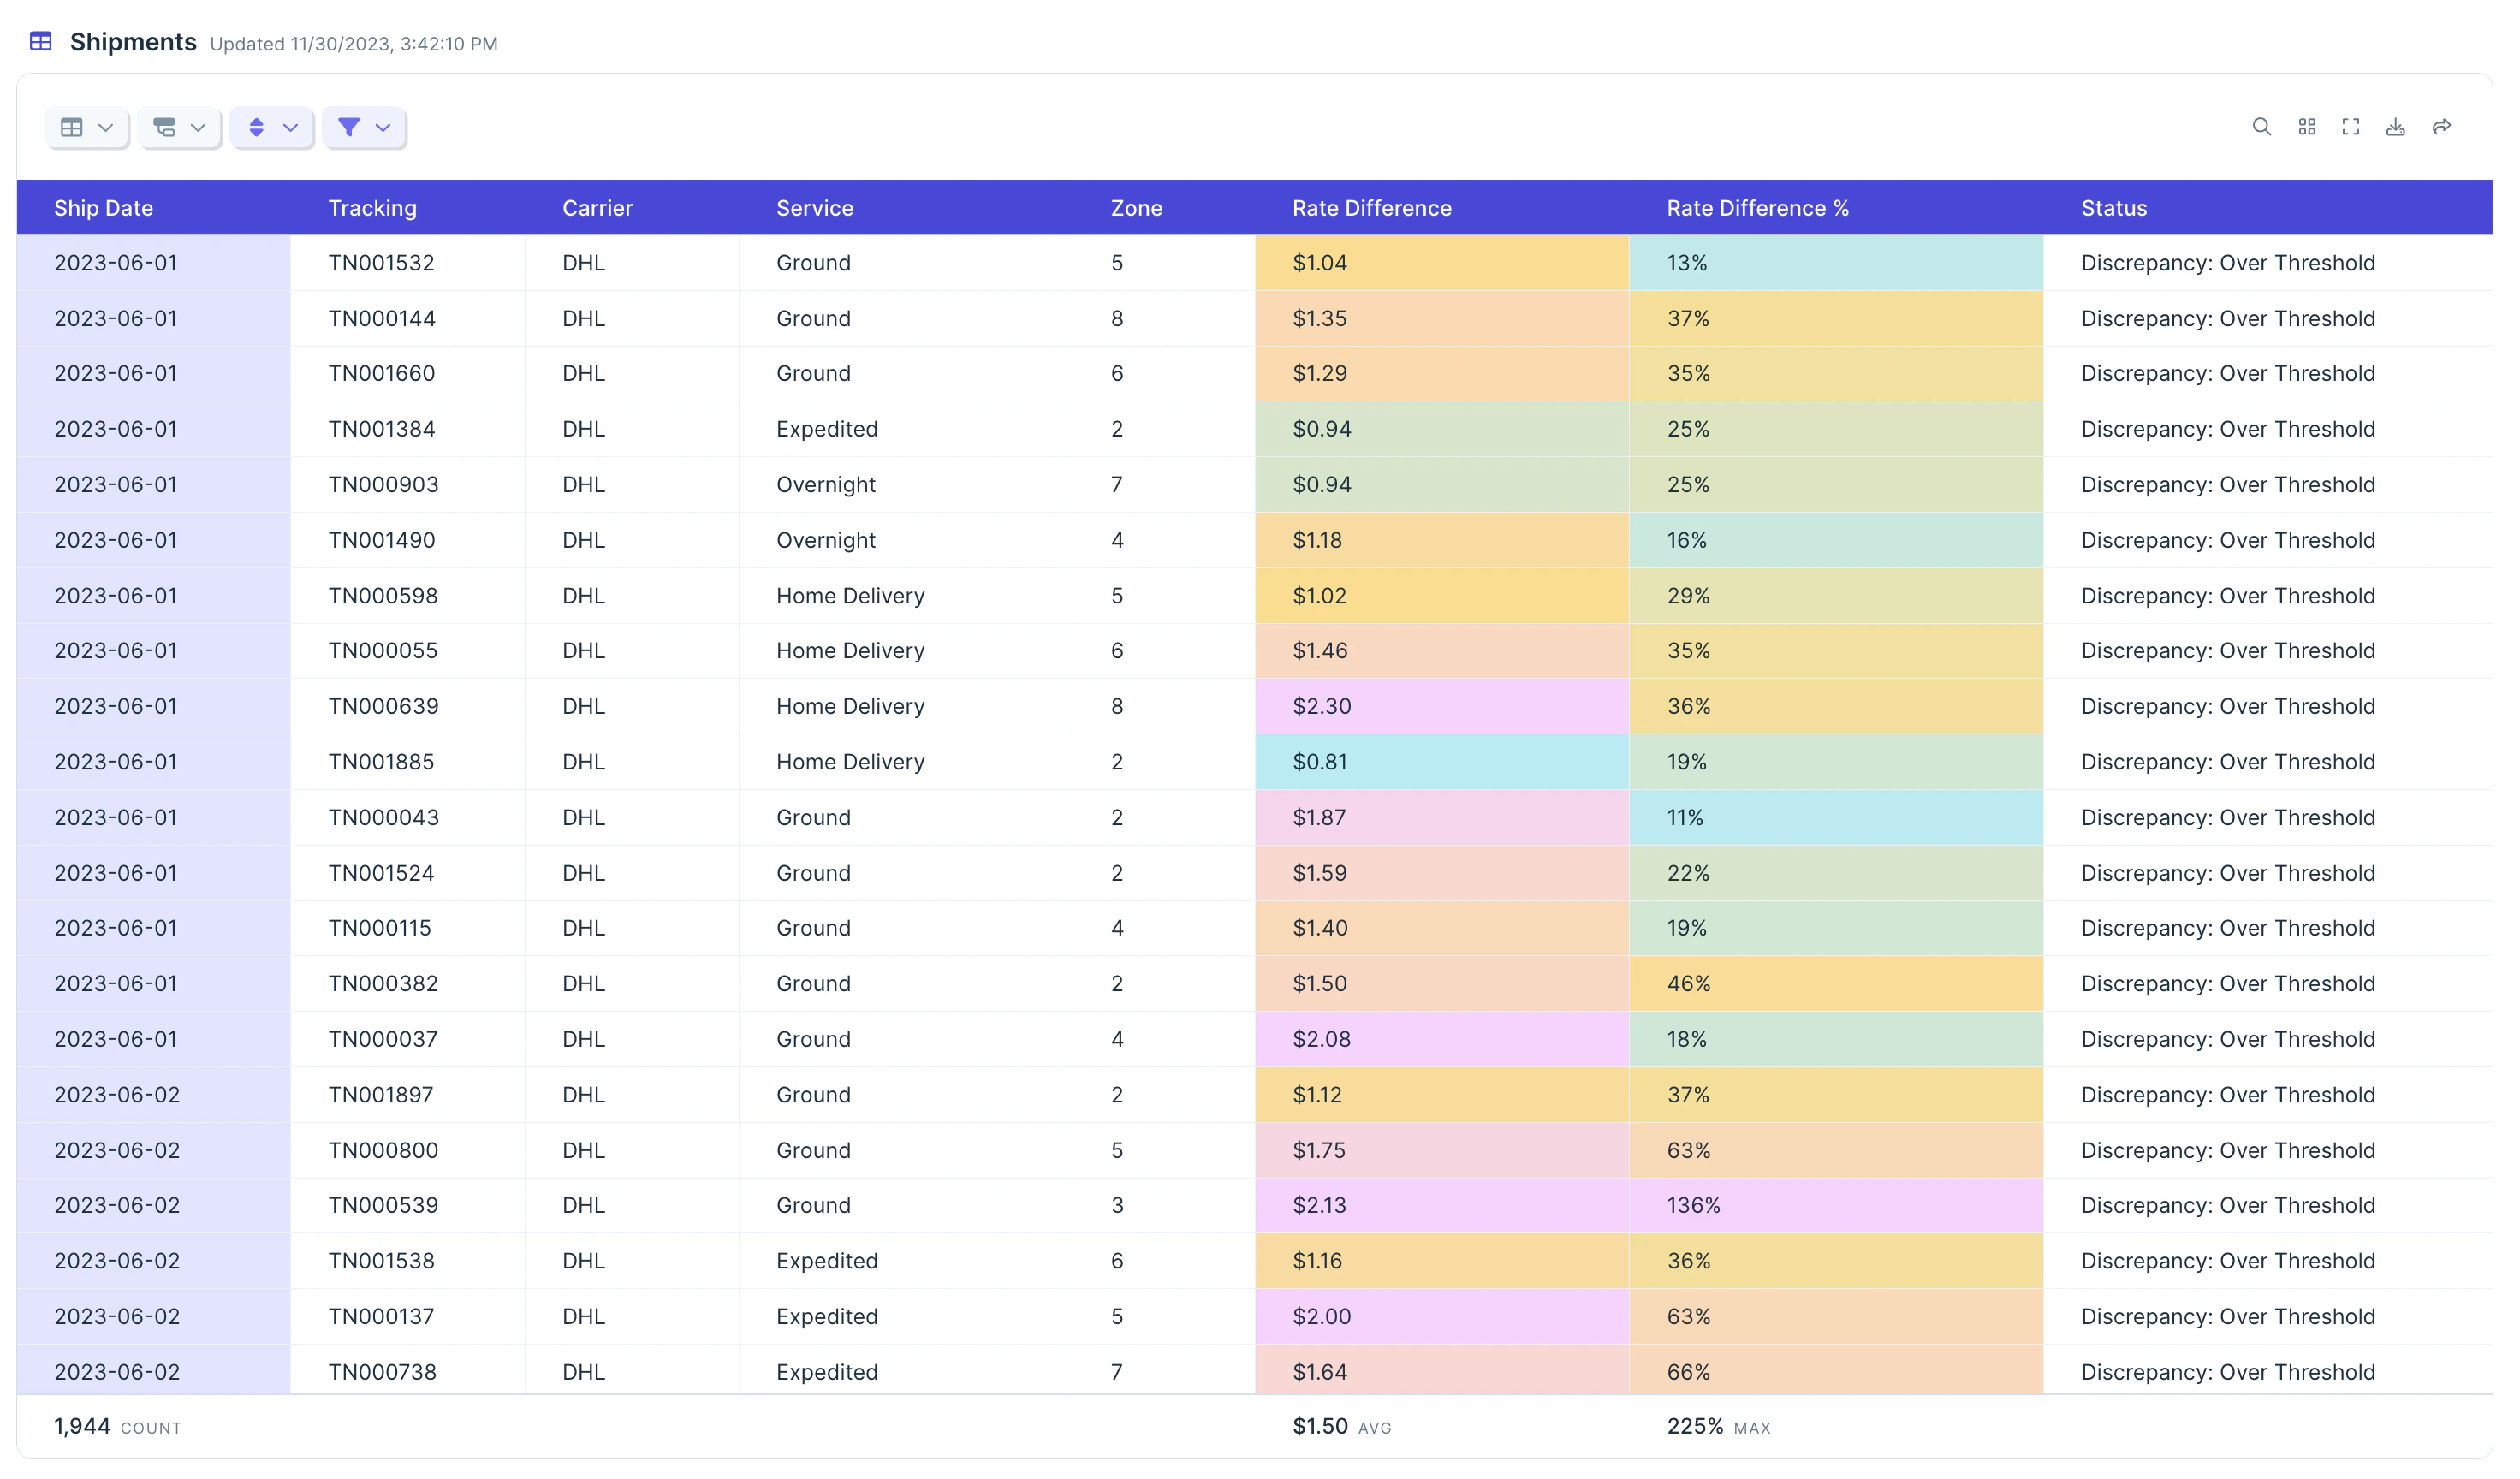This screenshot has width=2520, height=1479.
Task: Click the download/export icon
Action: click(x=2395, y=127)
